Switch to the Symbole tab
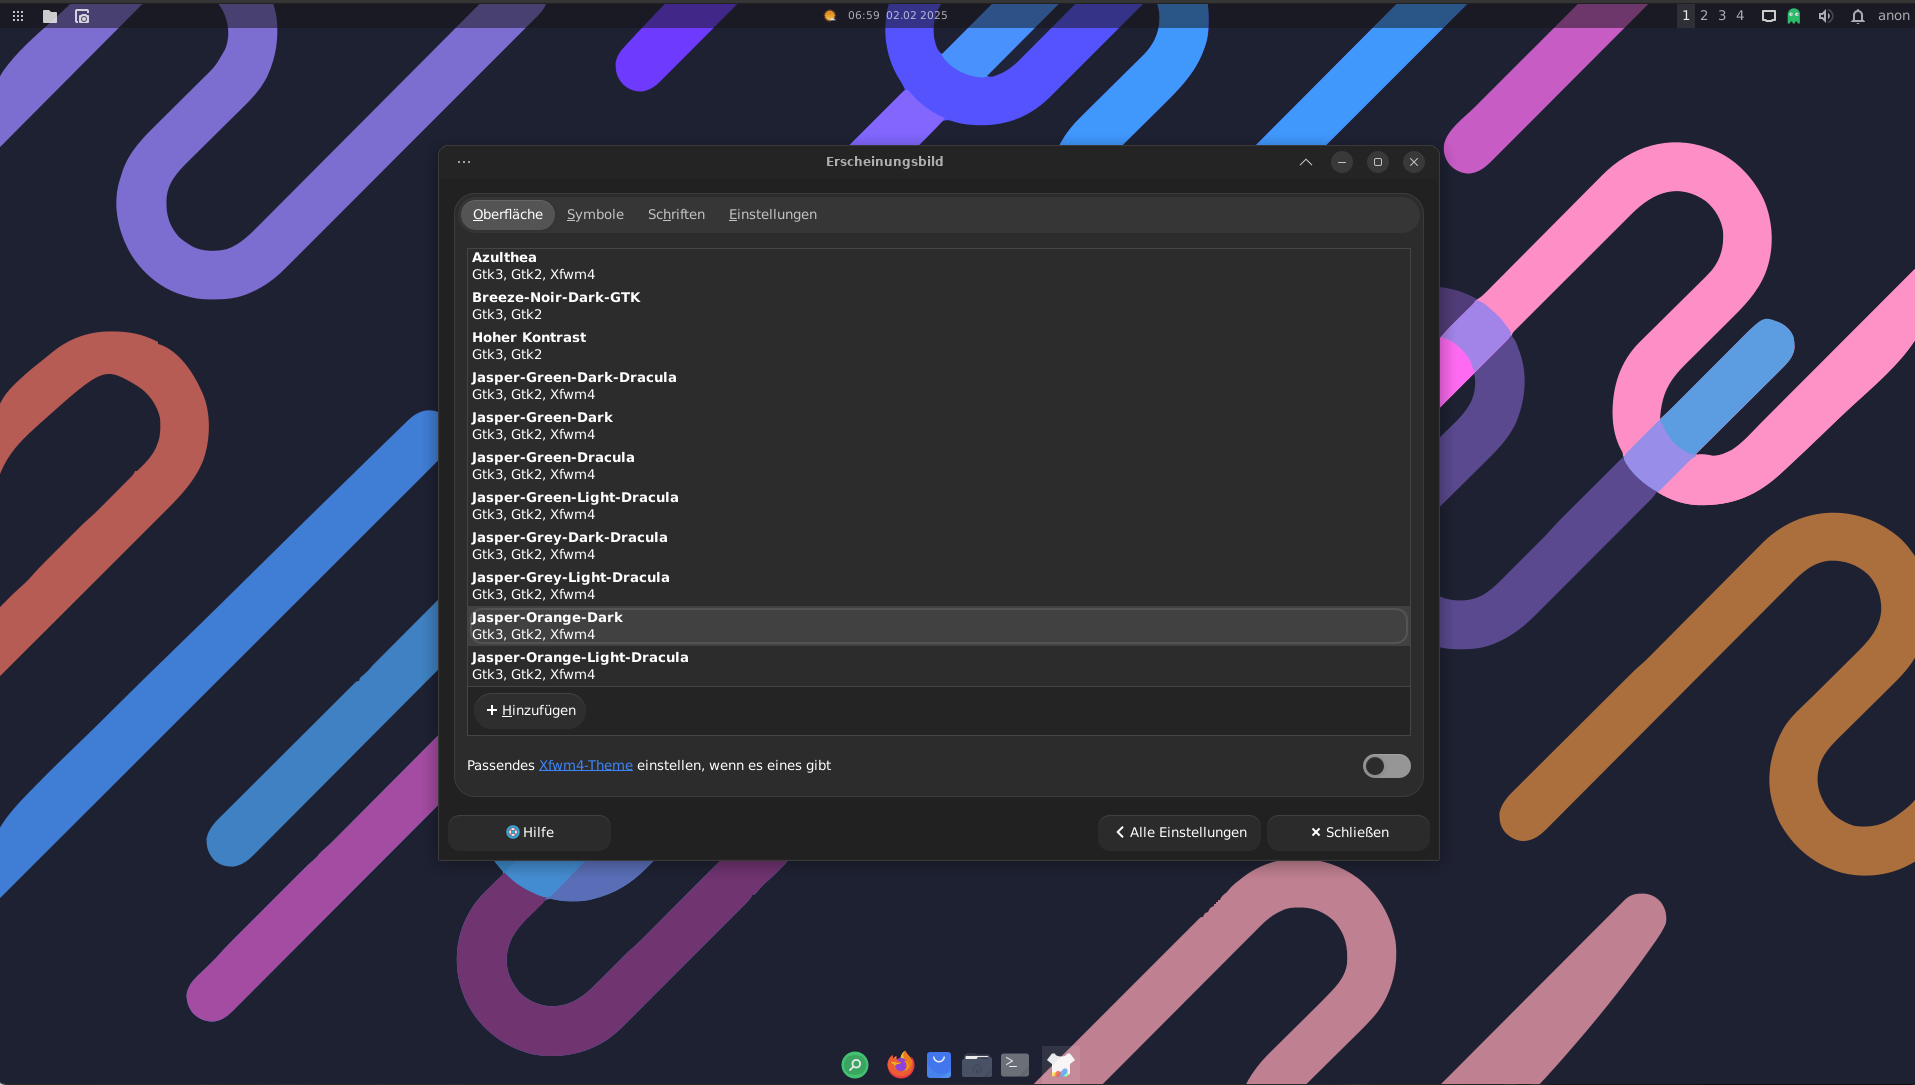This screenshot has height=1085, width=1915. [x=595, y=214]
